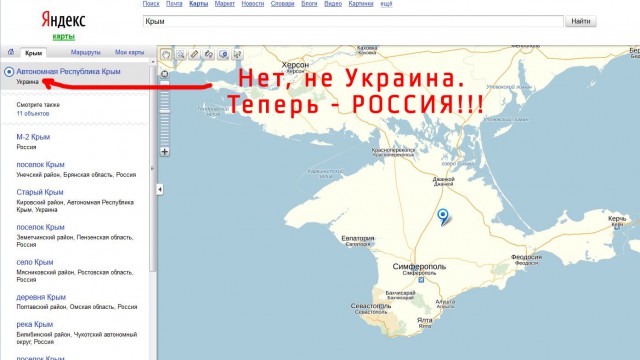Click the Смотрите также label
640x360 pixels.
38,105
